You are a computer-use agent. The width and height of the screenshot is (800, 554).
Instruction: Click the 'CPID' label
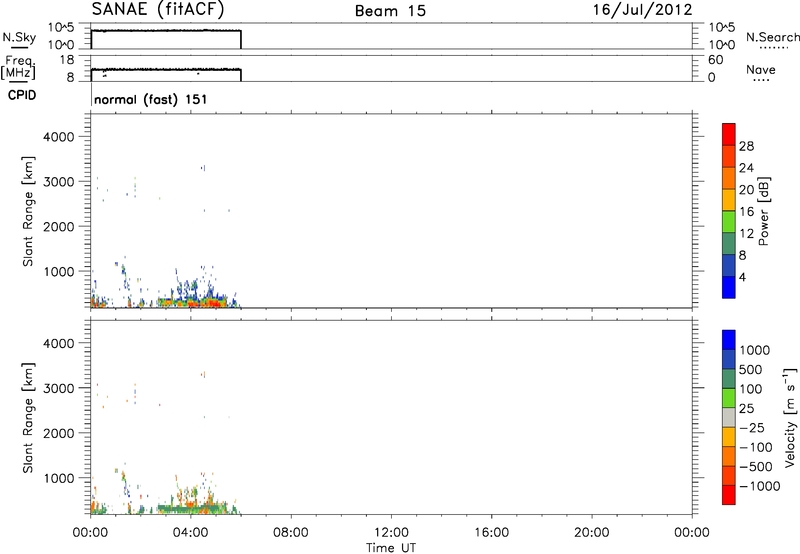(22, 95)
